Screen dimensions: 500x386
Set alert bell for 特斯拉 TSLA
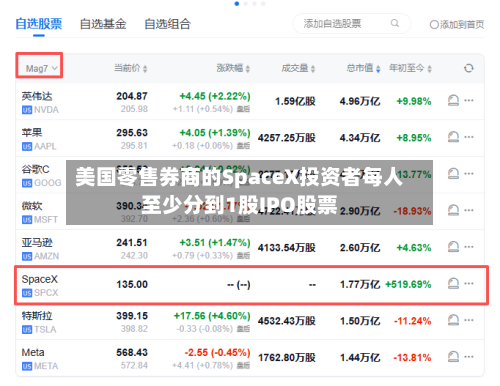453,320
